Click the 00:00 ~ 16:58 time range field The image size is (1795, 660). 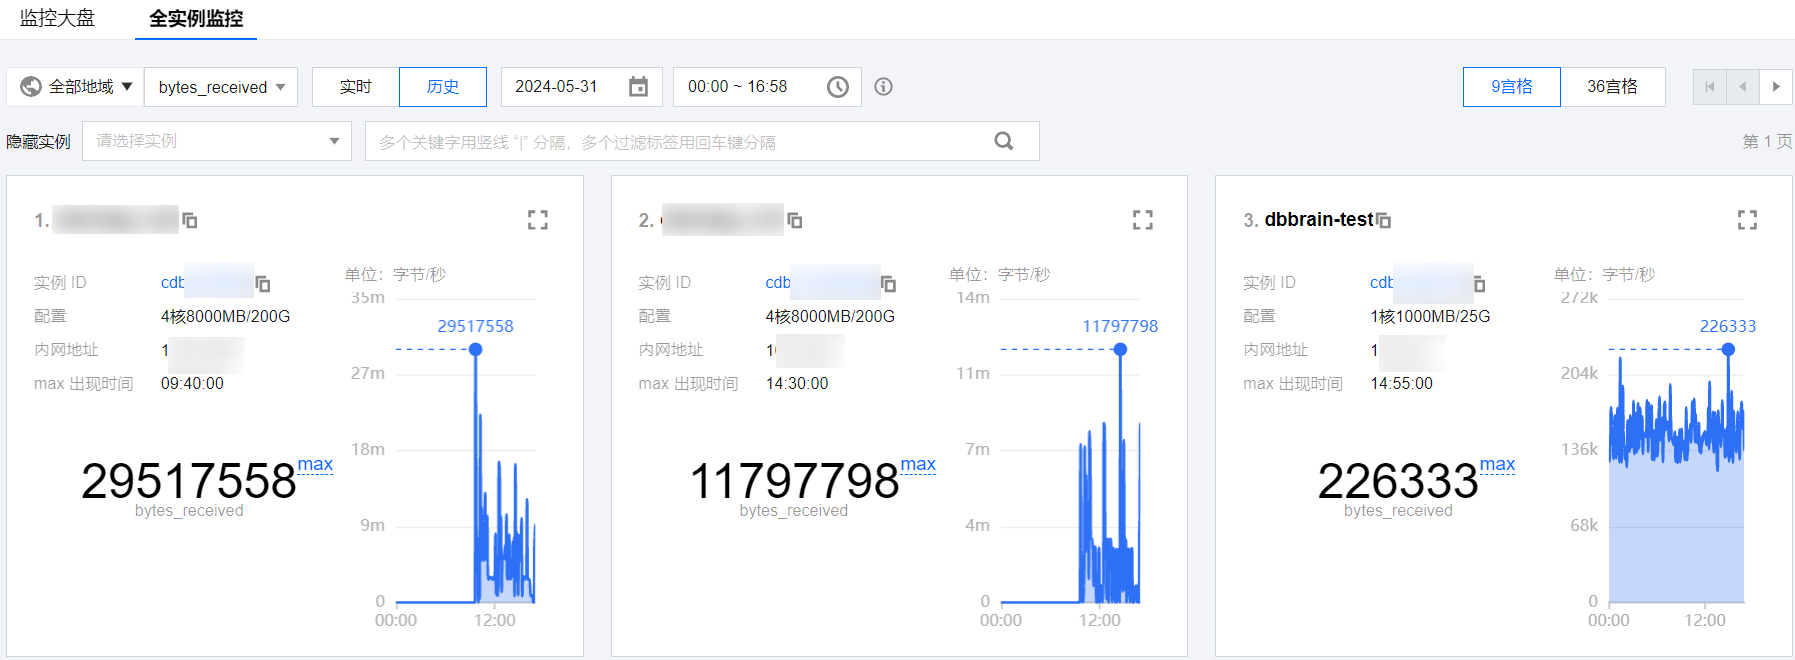767,87
